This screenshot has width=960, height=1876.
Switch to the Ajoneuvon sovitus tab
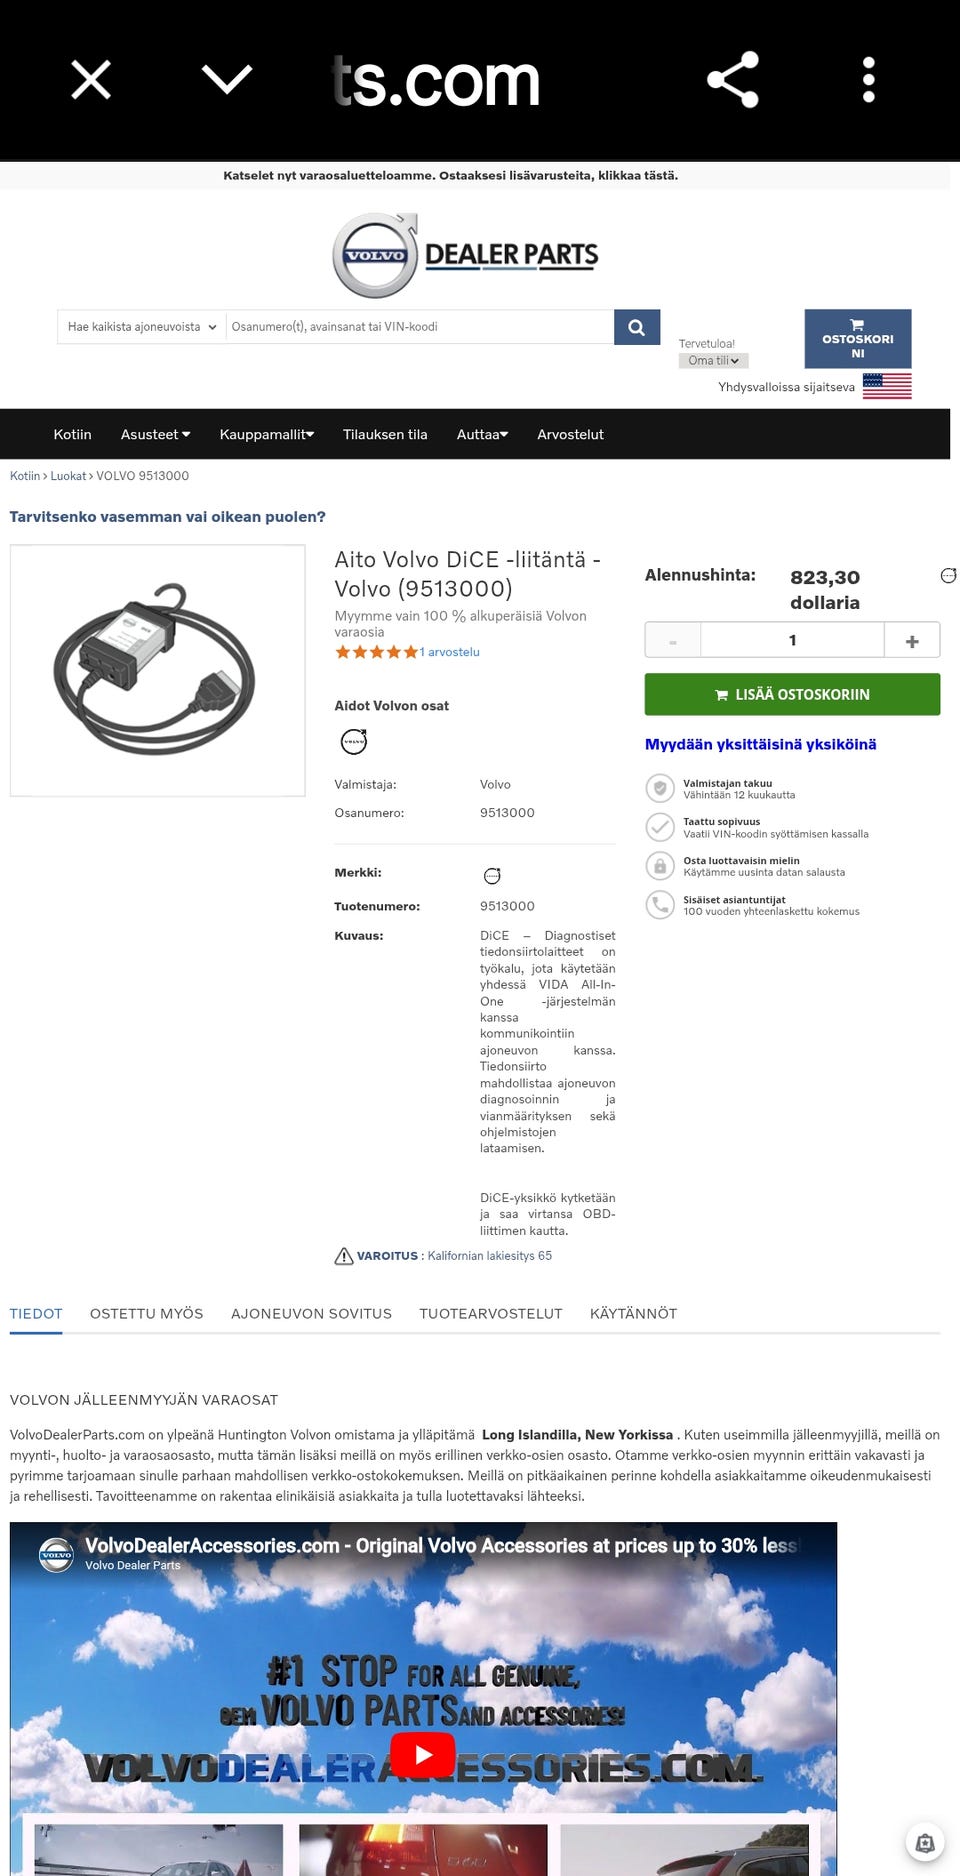coord(311,1313)
